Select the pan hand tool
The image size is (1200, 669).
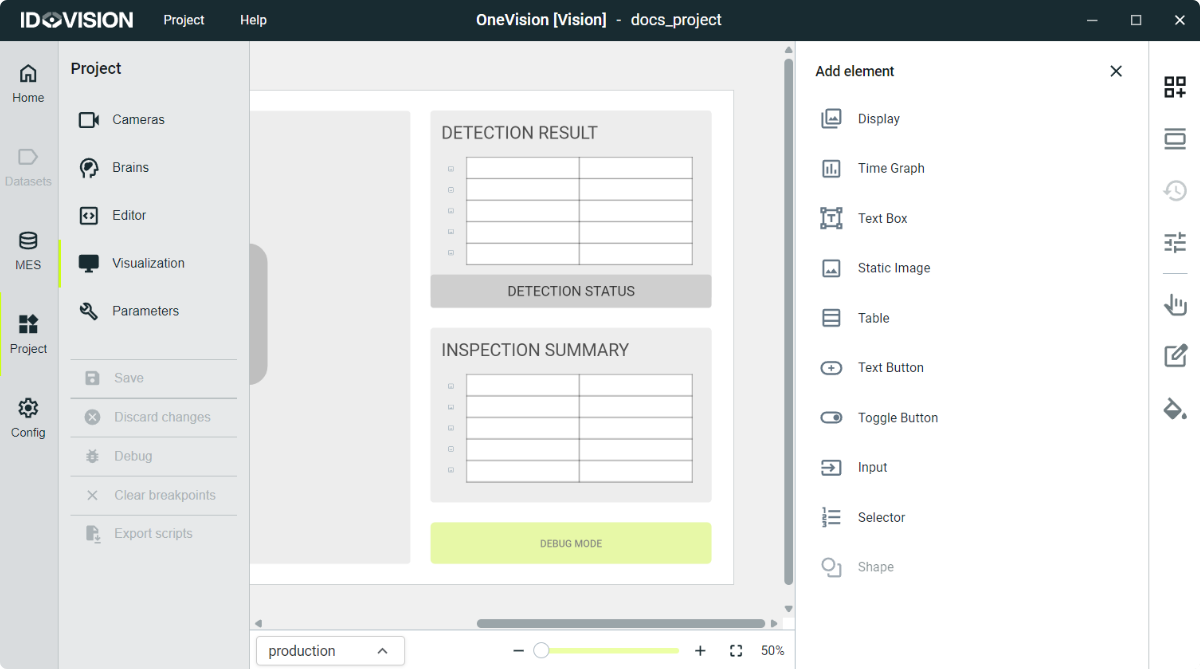click(1175, 305)
